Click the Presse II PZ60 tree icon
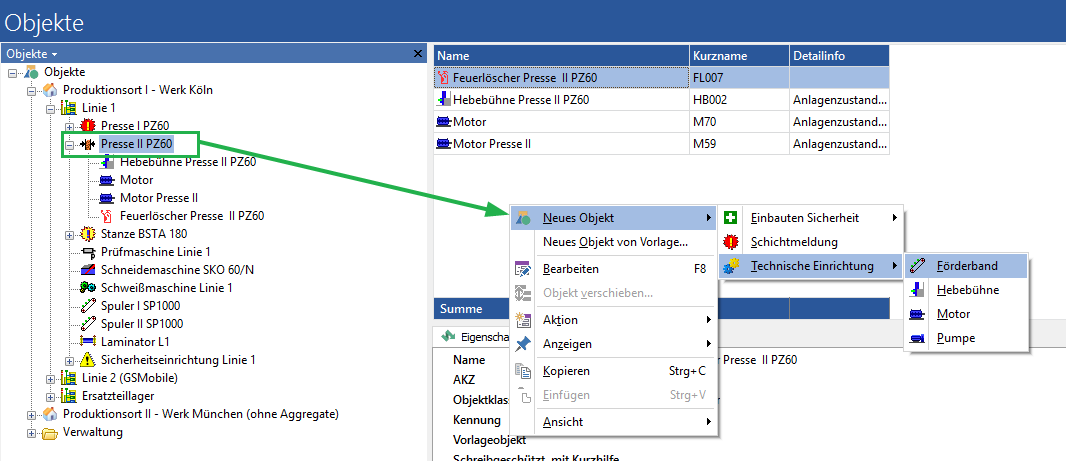Viewport: 1066px width, 461px height. tap(88, 144)
